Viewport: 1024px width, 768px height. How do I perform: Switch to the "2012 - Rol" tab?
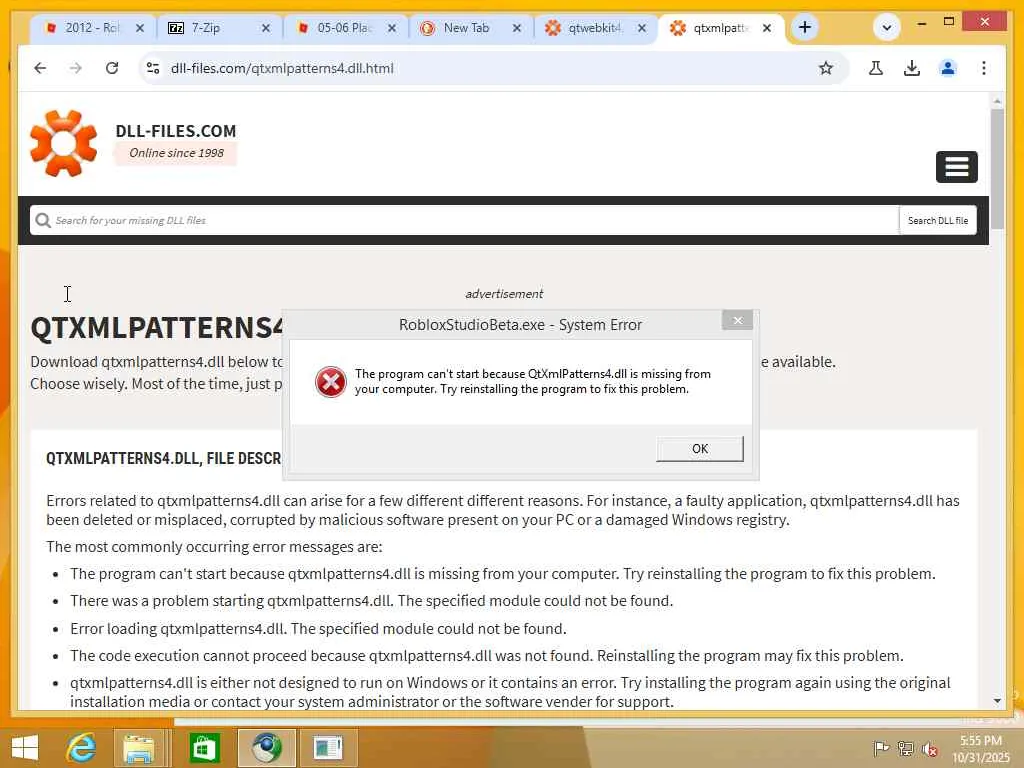click(91, 27)
